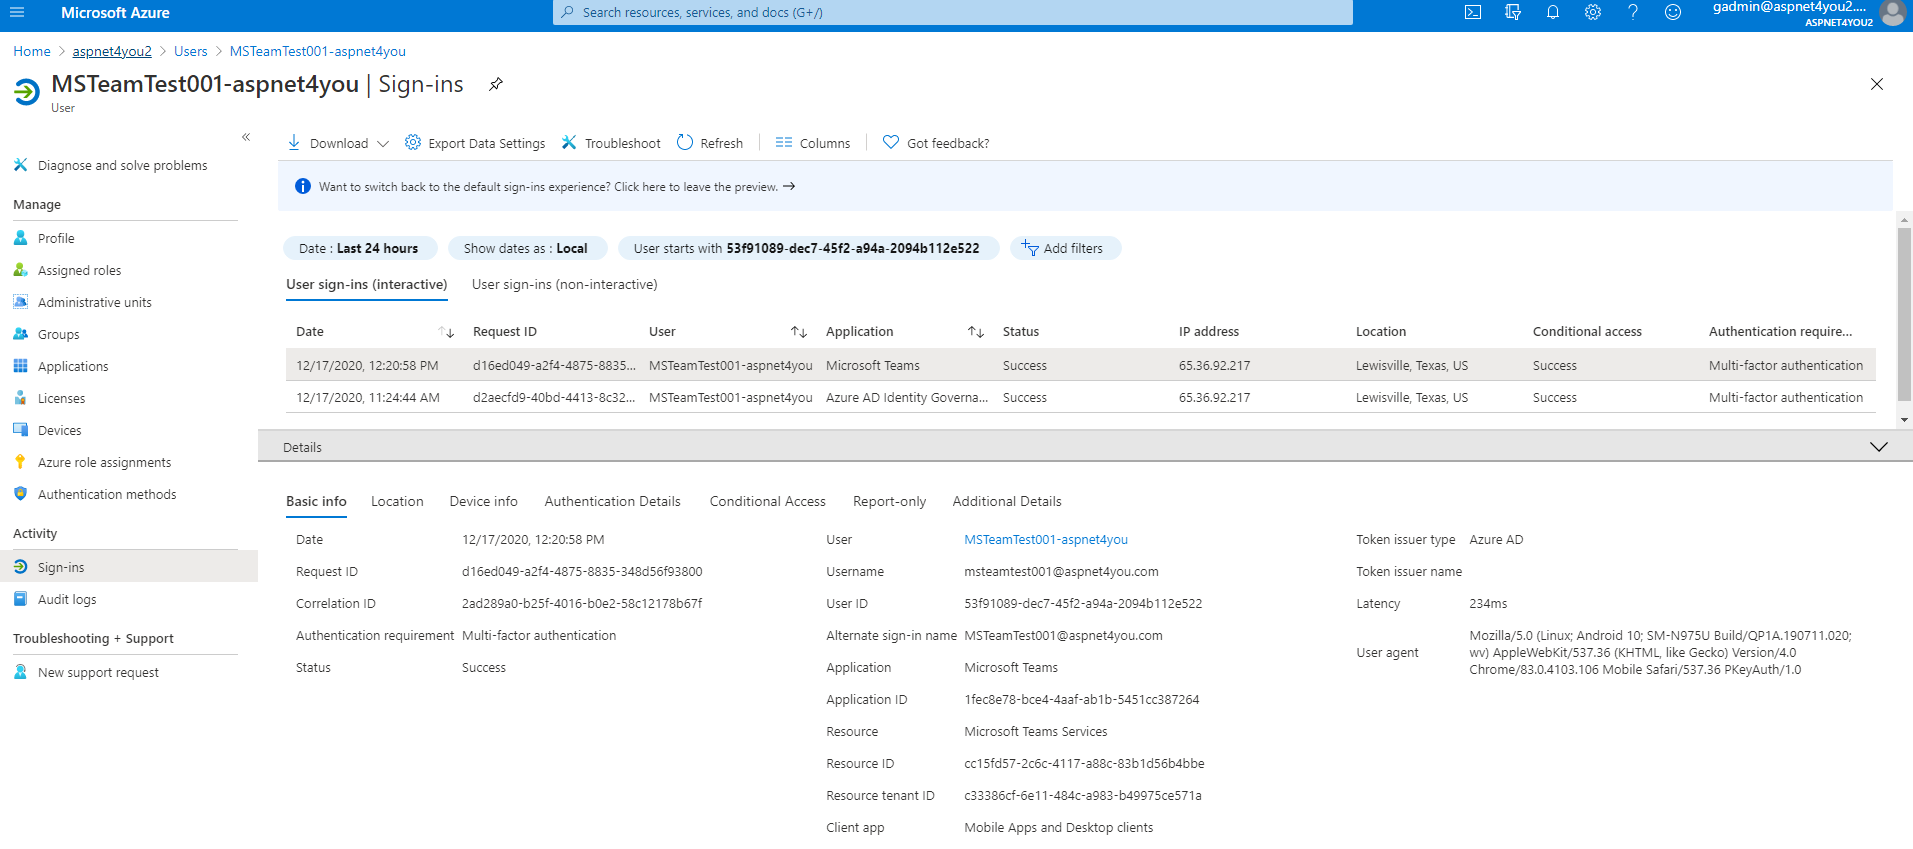Open the Additional Details tab
The width and height of the screenshot is (1913, 849).
[1007, 502]
